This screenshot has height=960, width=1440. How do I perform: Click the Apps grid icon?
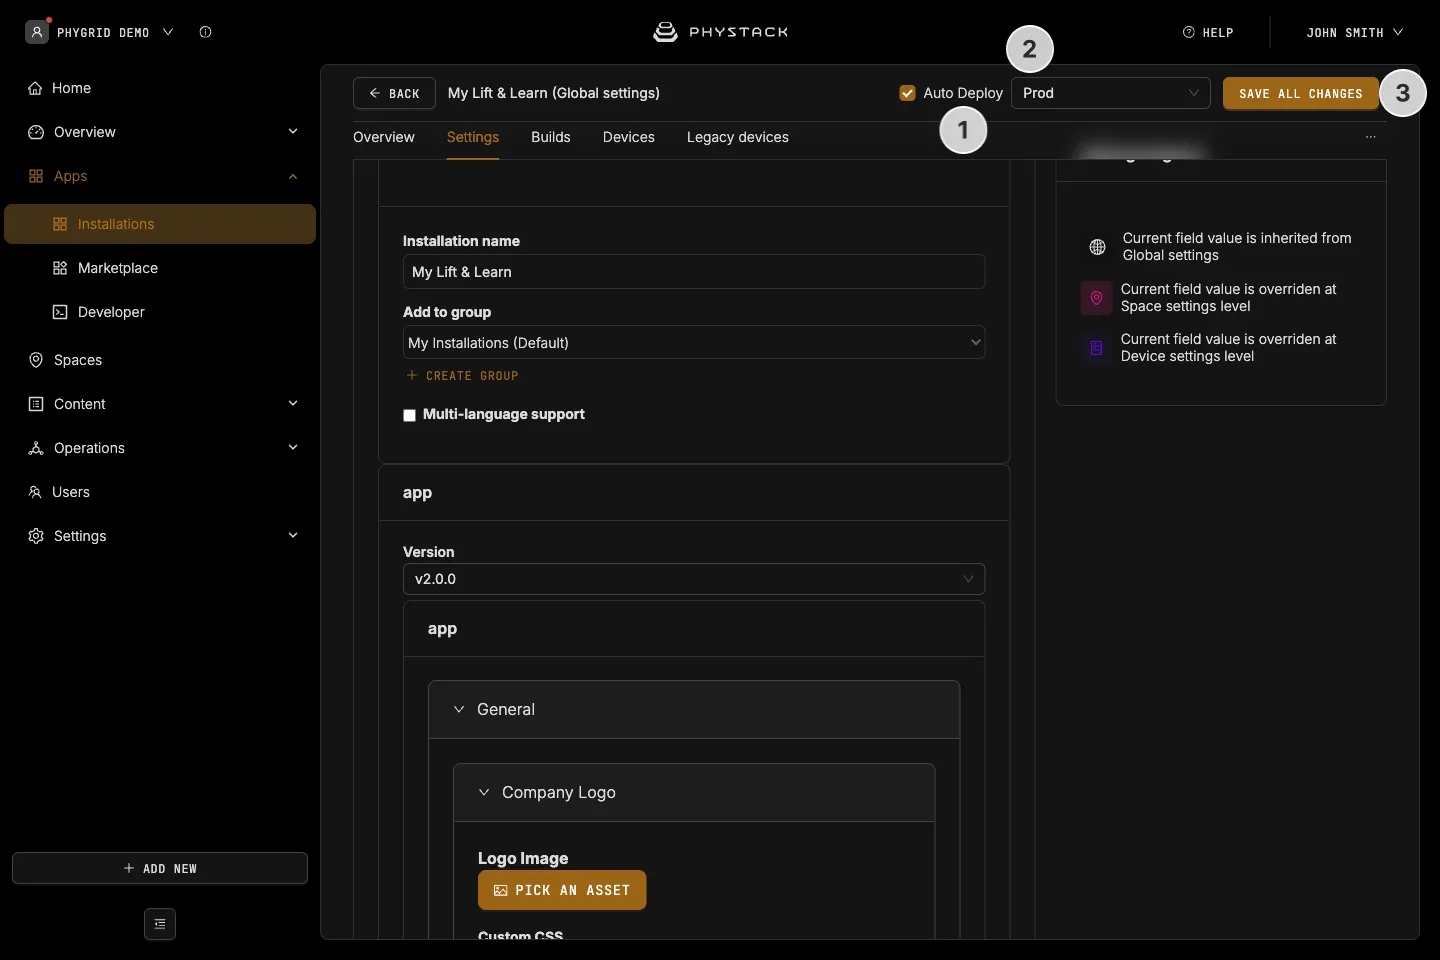(36, 176)
